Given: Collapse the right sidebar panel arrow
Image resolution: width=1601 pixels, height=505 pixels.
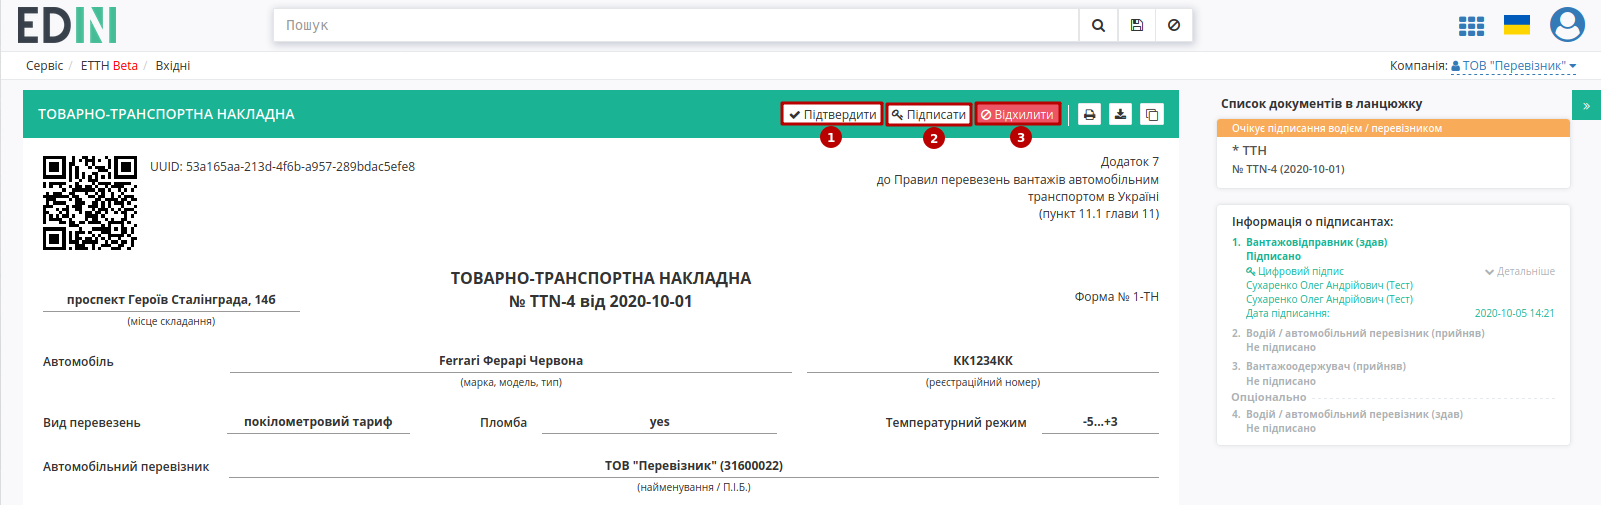Looking at the screenshot, I should (1586, 105).
